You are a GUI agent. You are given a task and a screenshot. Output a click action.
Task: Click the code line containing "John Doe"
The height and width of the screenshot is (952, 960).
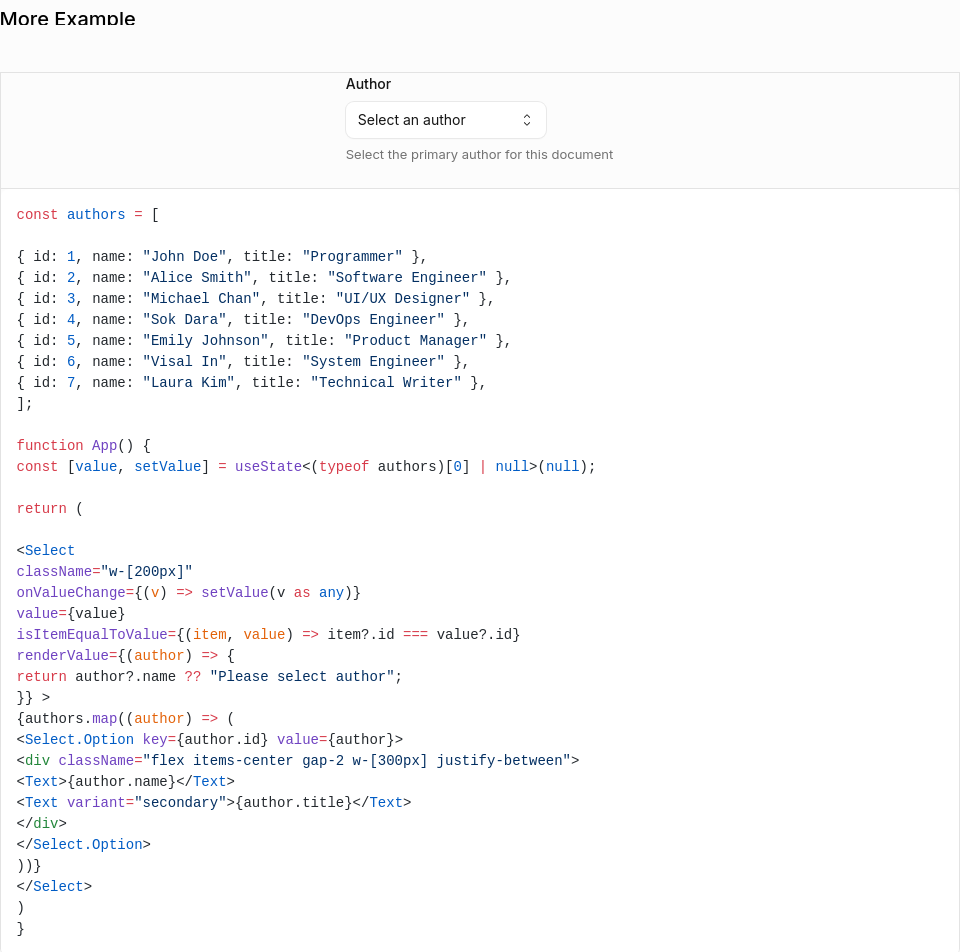pos(221,257)
